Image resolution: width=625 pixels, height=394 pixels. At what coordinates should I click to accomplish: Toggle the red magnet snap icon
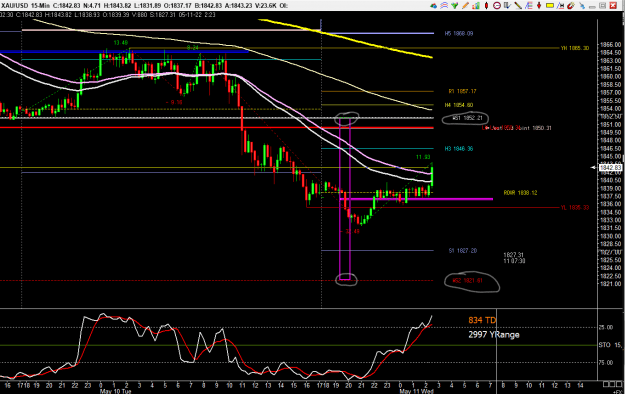(x=571, y=6)
